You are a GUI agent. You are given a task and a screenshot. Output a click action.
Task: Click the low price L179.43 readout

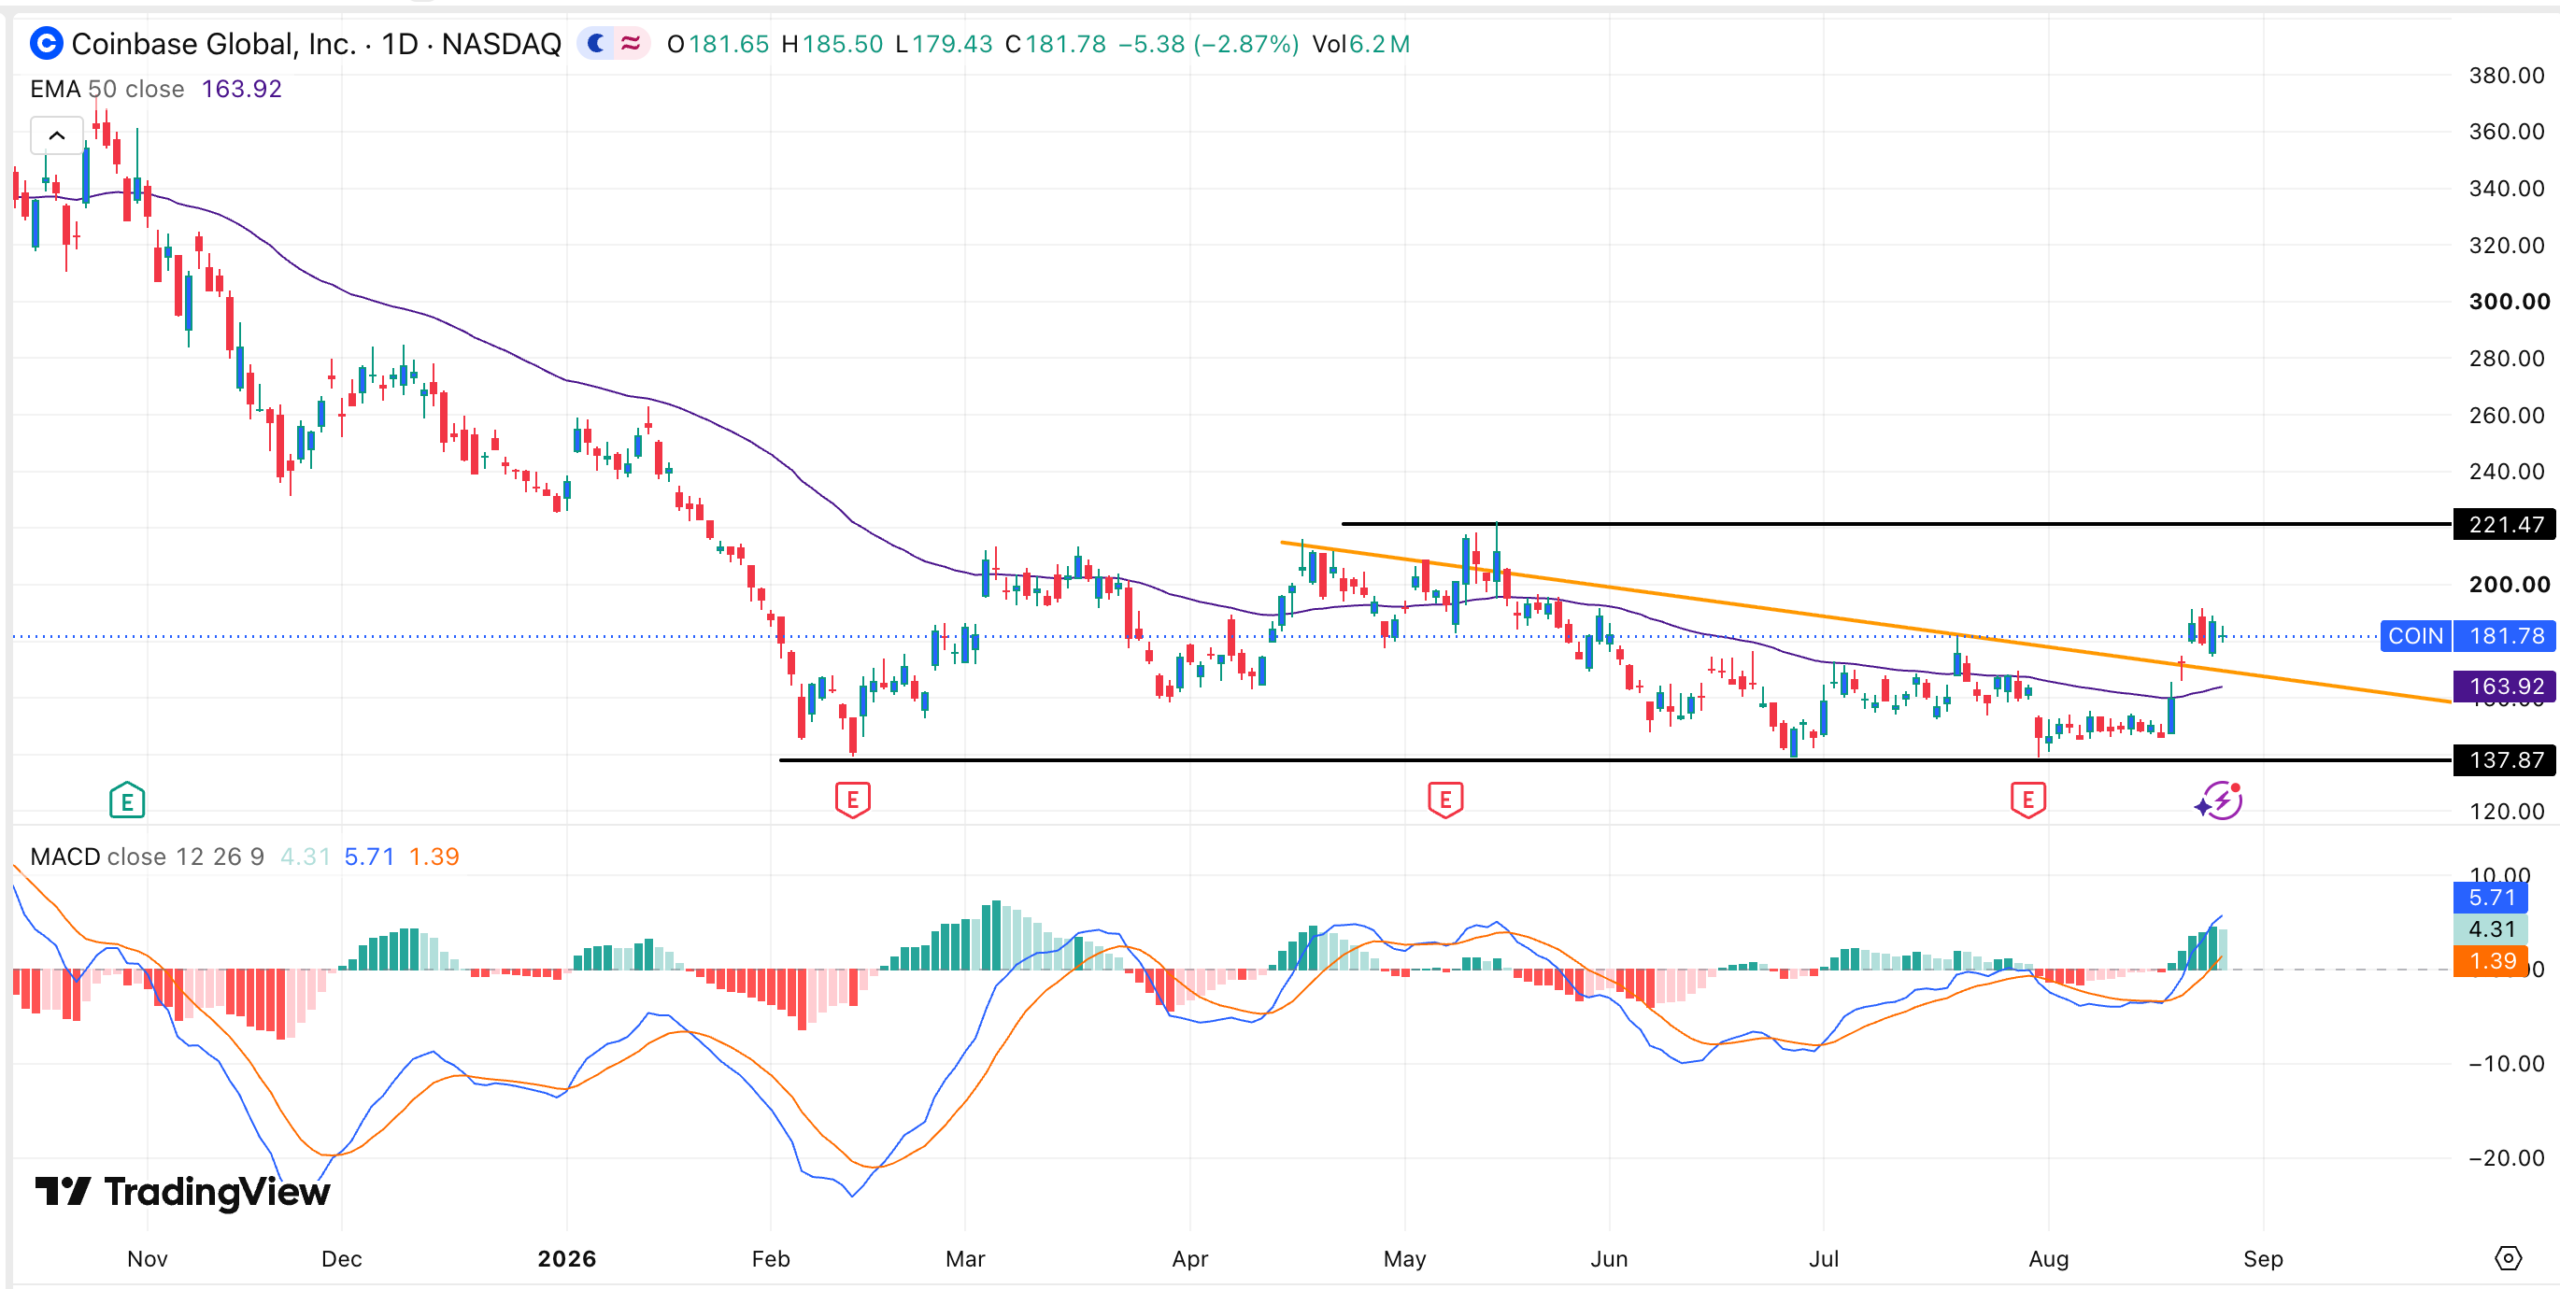(944, 44)
